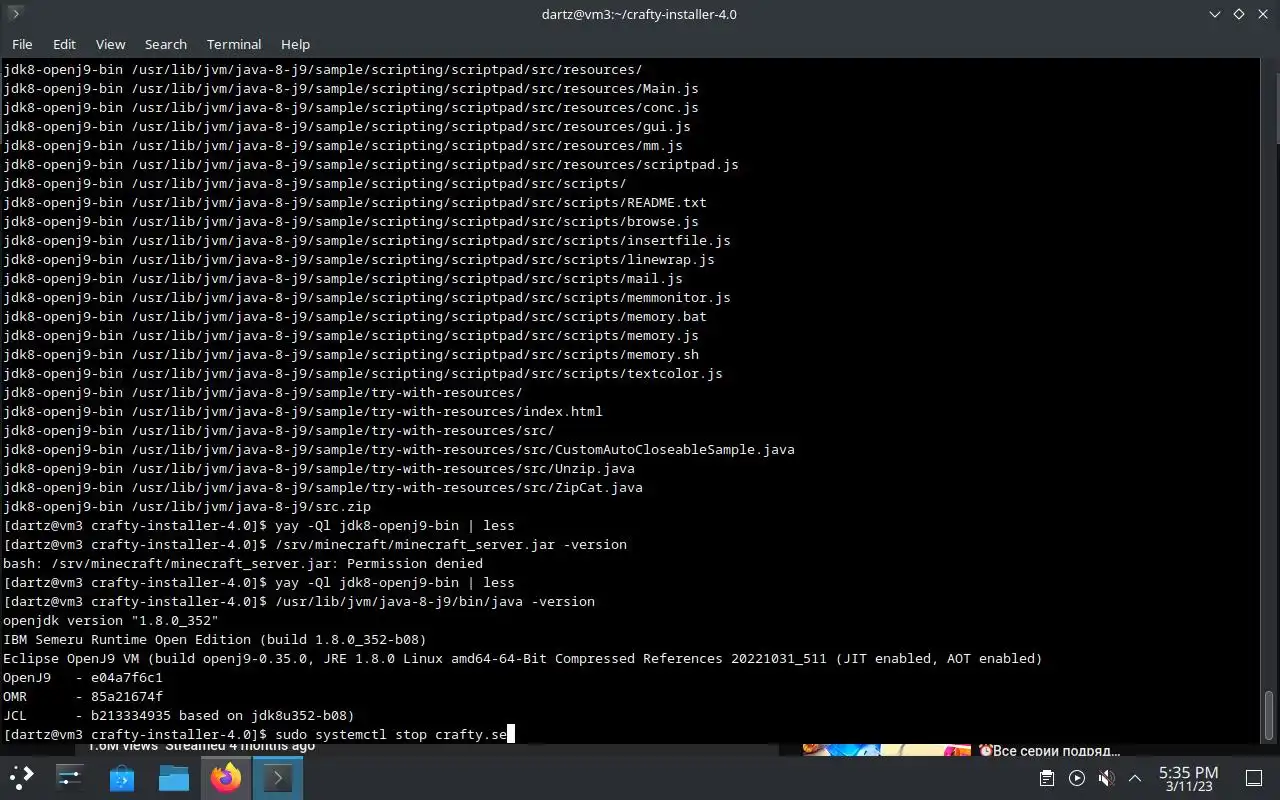The height and width of the screenshot is (800, 1280).
Task: Expand hidden system tray icons
Action: click(1135, 778)
